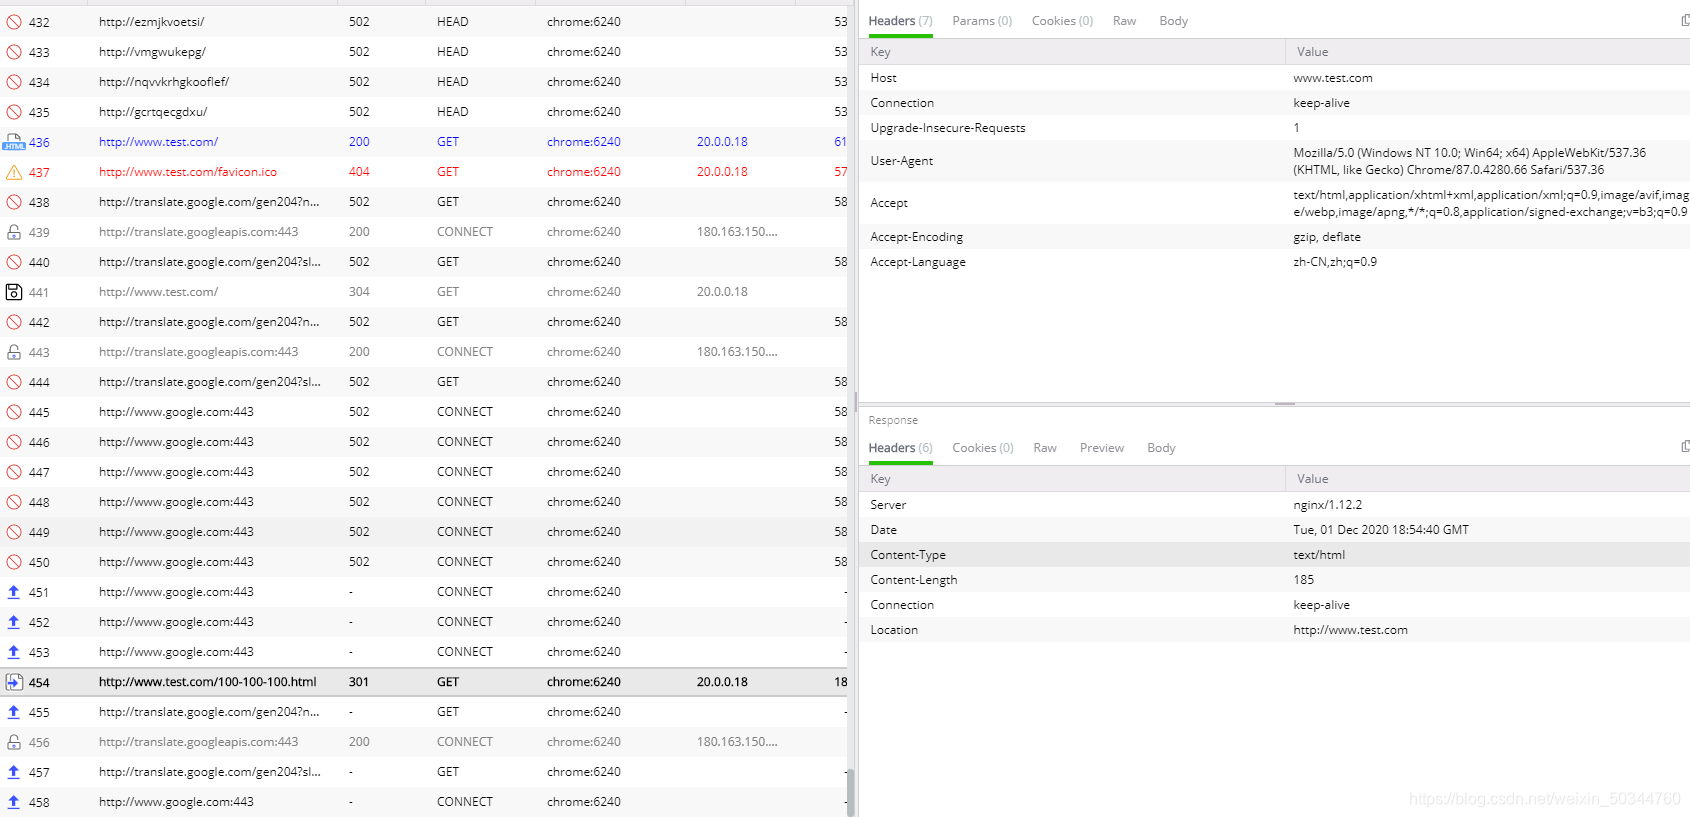Click the blocked icon on row 432

[x=14, y=22]
